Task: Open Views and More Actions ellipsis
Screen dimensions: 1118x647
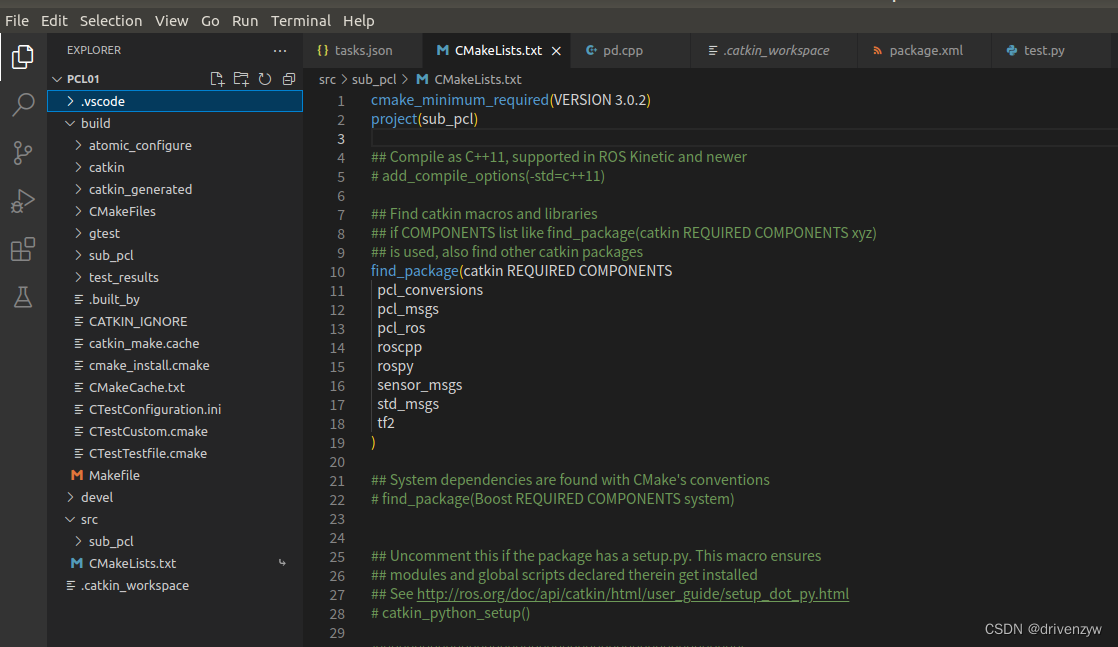Action: pos(280,50)
